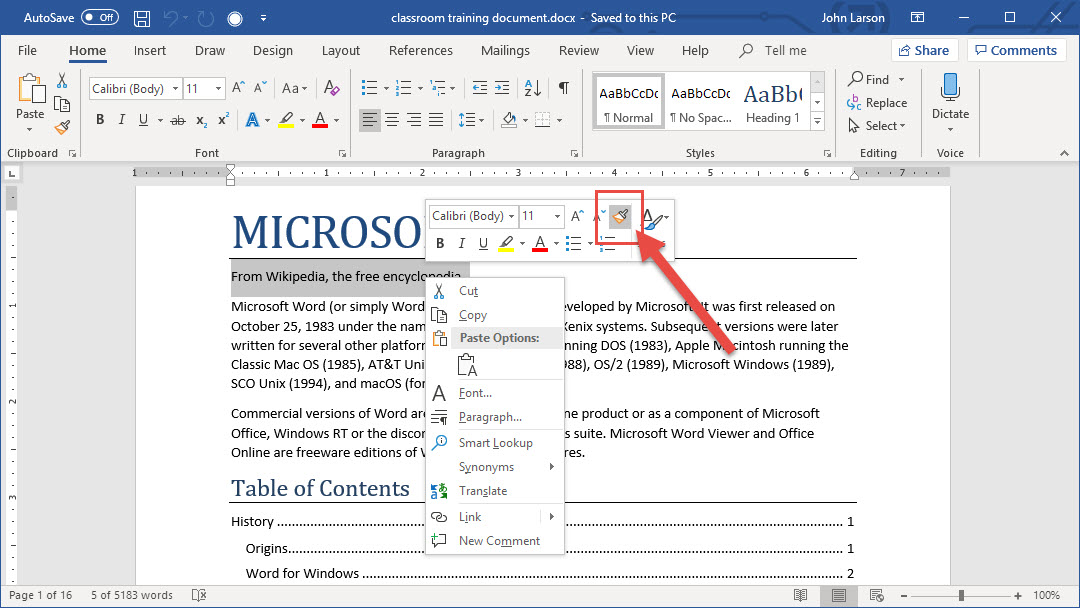The height and width of the screenshot is (608, 1080).
Task: Toggle Italic in the mini toolbar
Action: tap(461, 243)
